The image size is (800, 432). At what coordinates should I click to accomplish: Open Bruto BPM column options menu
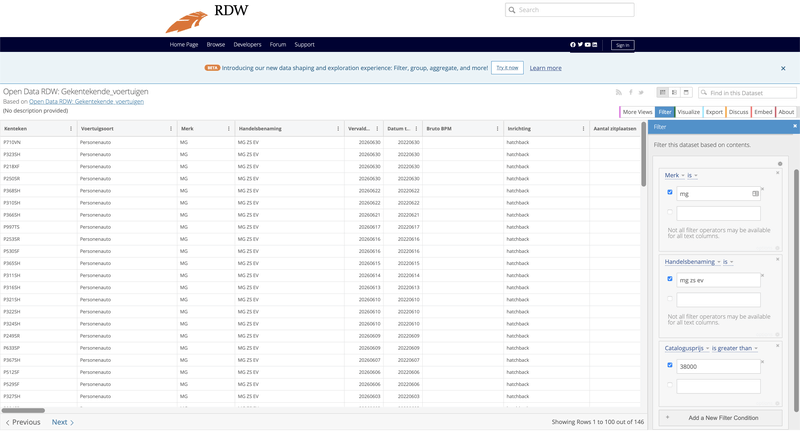pos(497,129)
